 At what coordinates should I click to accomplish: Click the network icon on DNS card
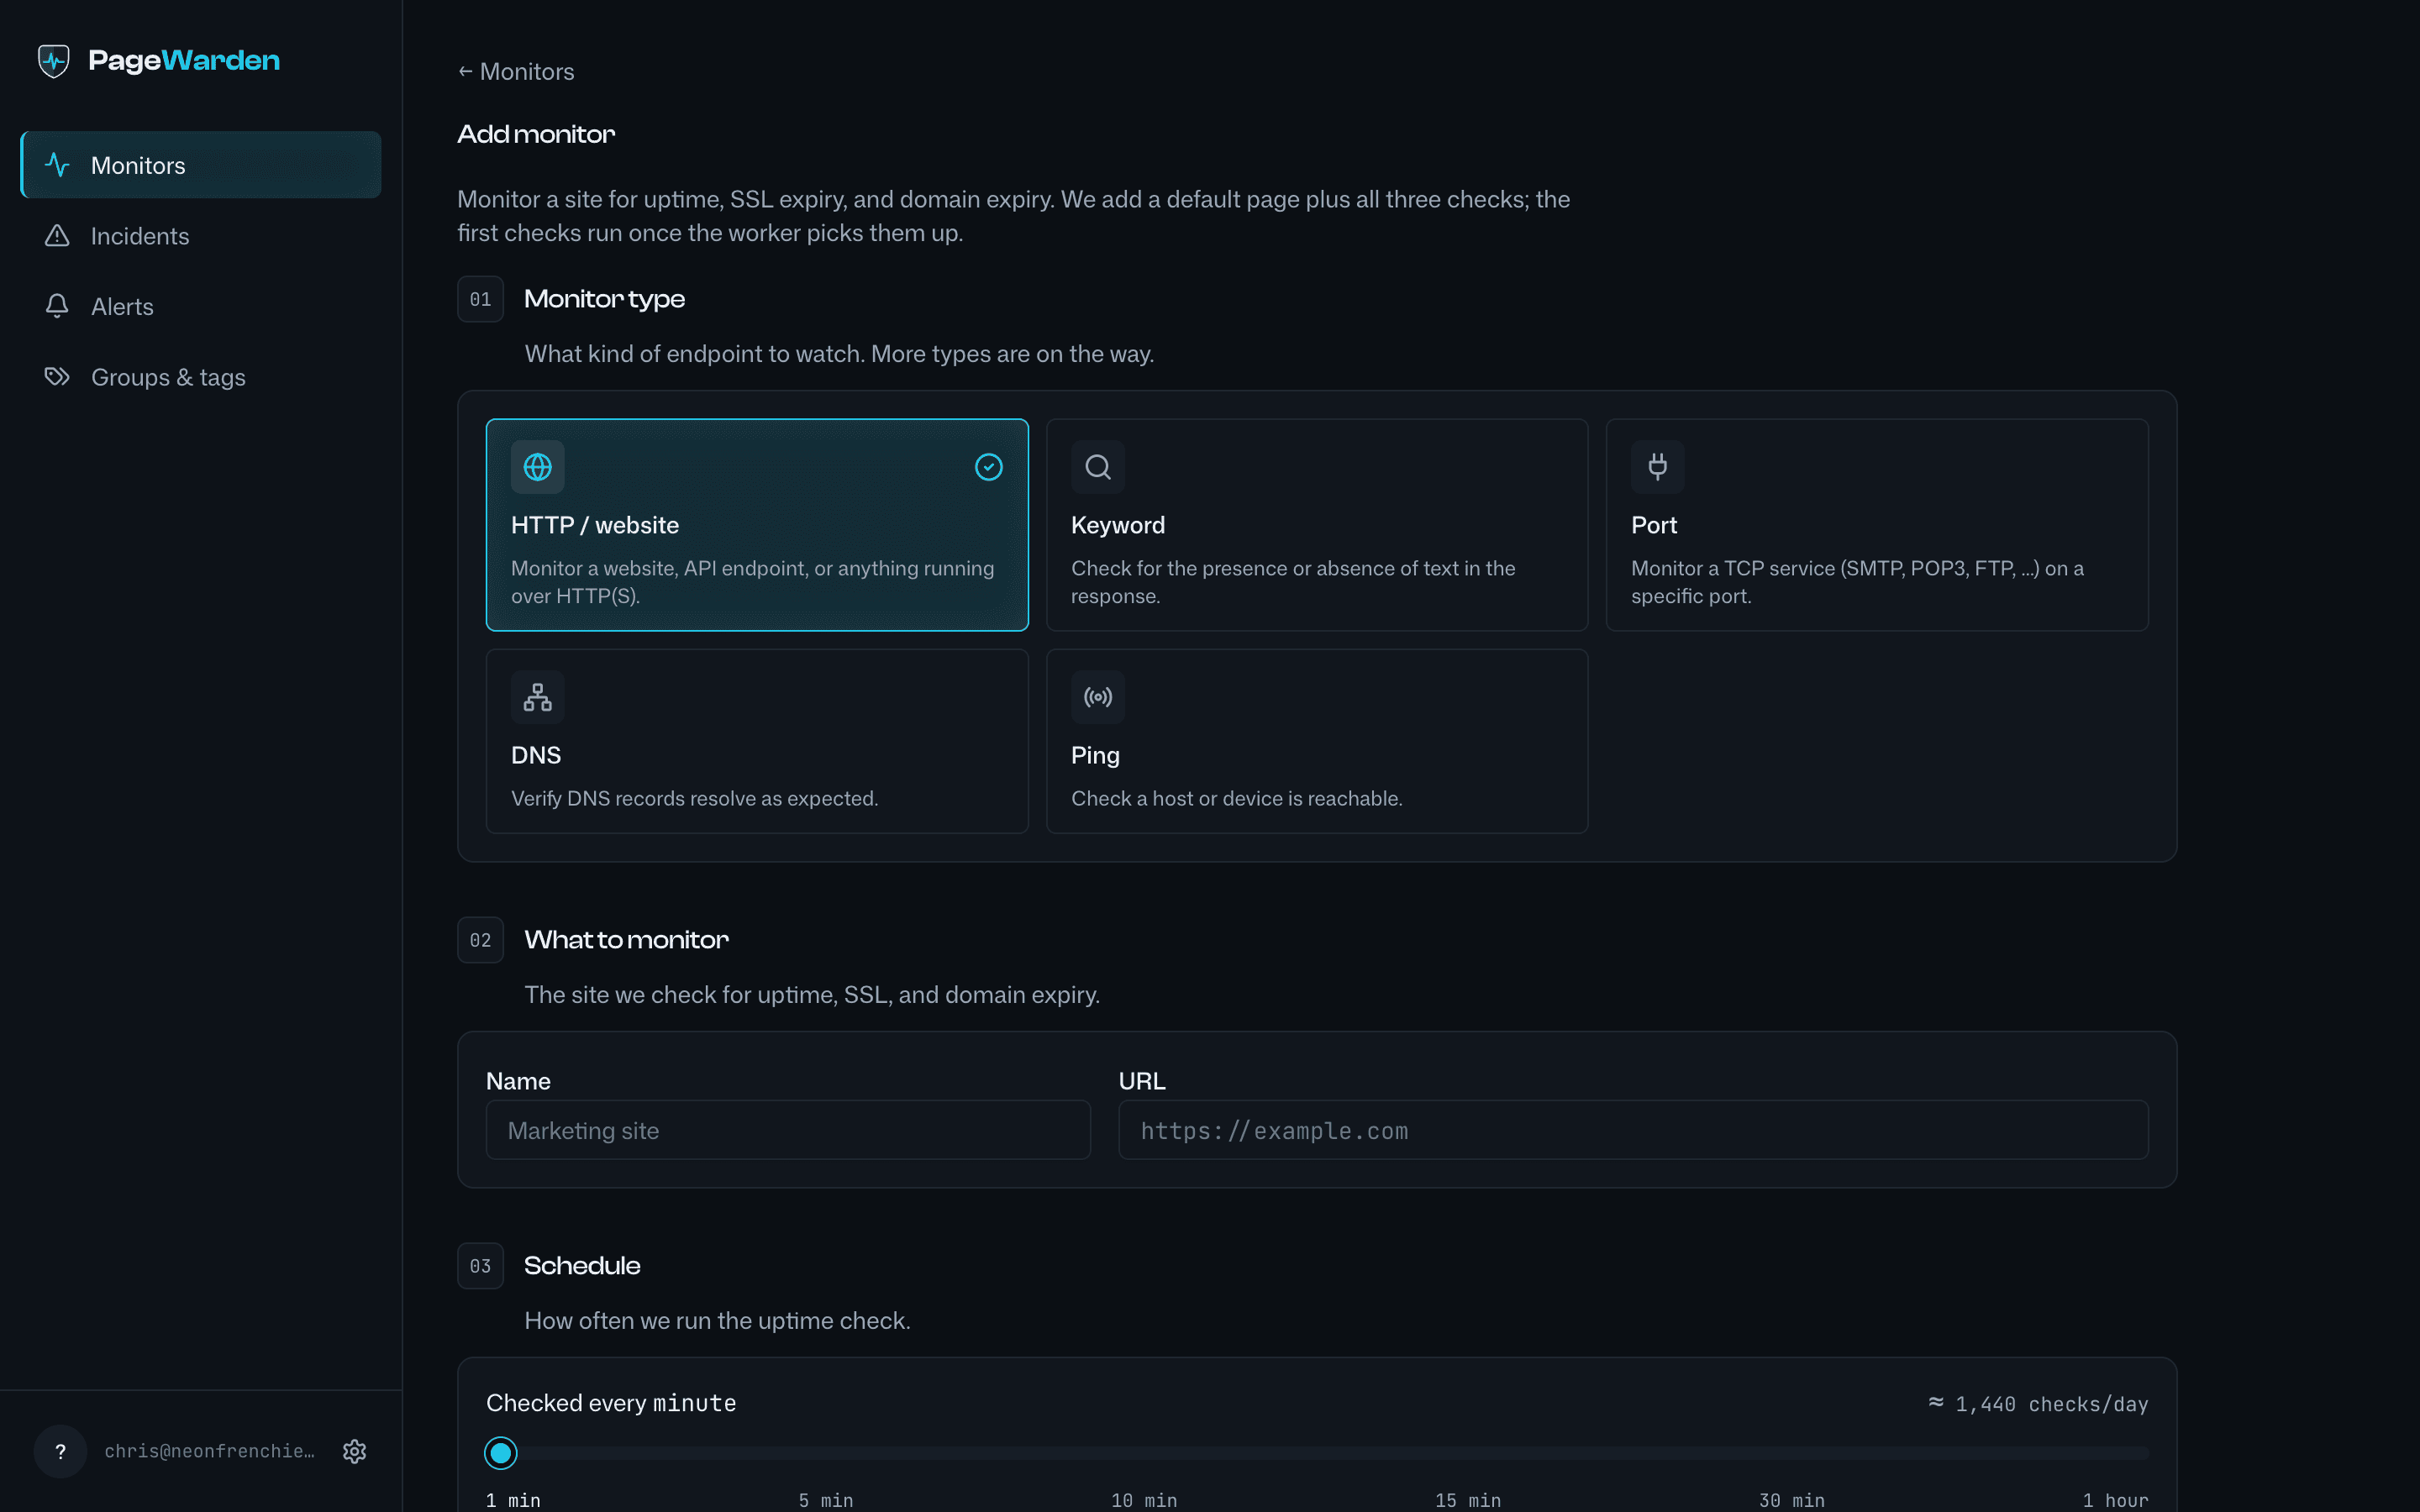tap(538, 697)
